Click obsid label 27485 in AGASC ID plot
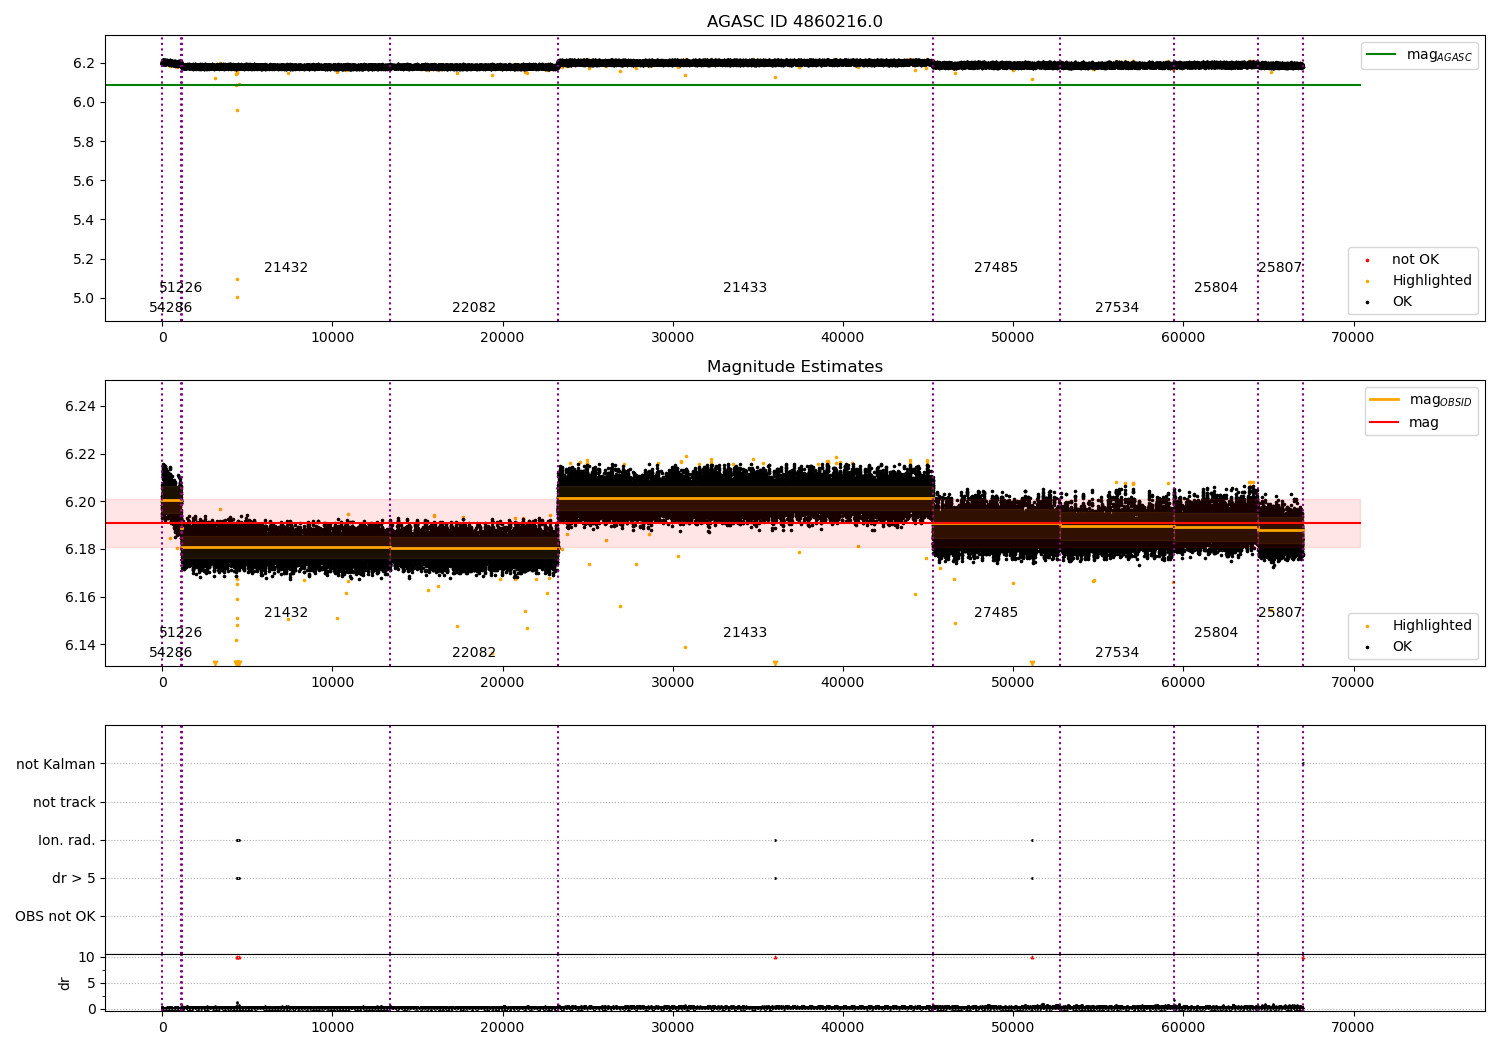The height and width of the screenshot is (1050, 1500). click(996, 268)
